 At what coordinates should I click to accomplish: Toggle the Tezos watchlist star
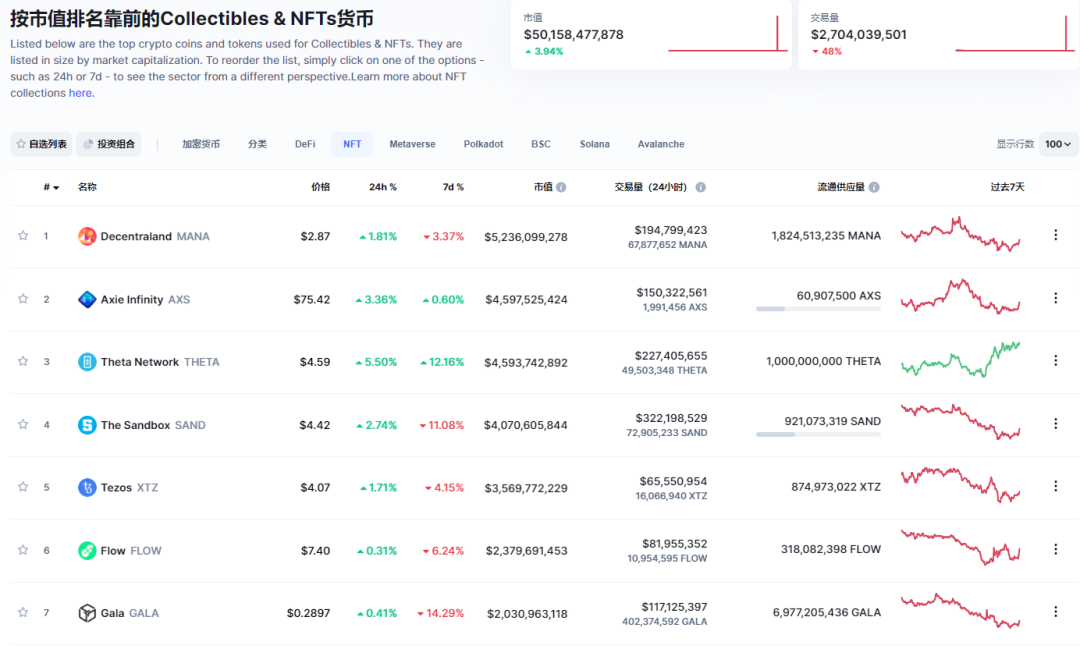(x=23, y=487)
